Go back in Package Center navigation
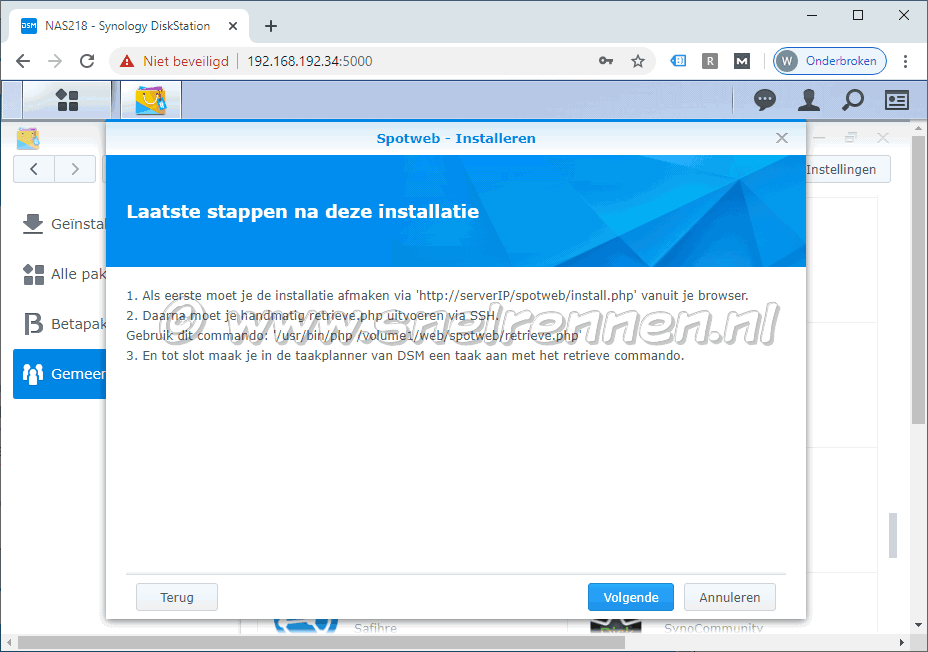928x652 pixels. [34, 169]
